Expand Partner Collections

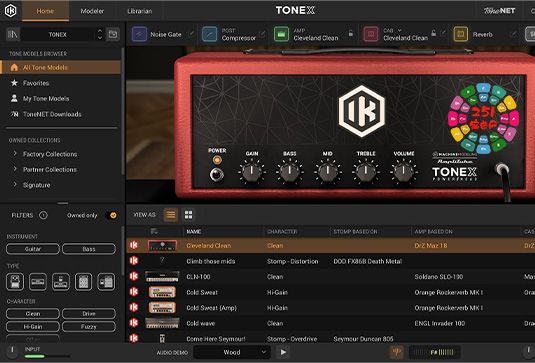point(49,170)
